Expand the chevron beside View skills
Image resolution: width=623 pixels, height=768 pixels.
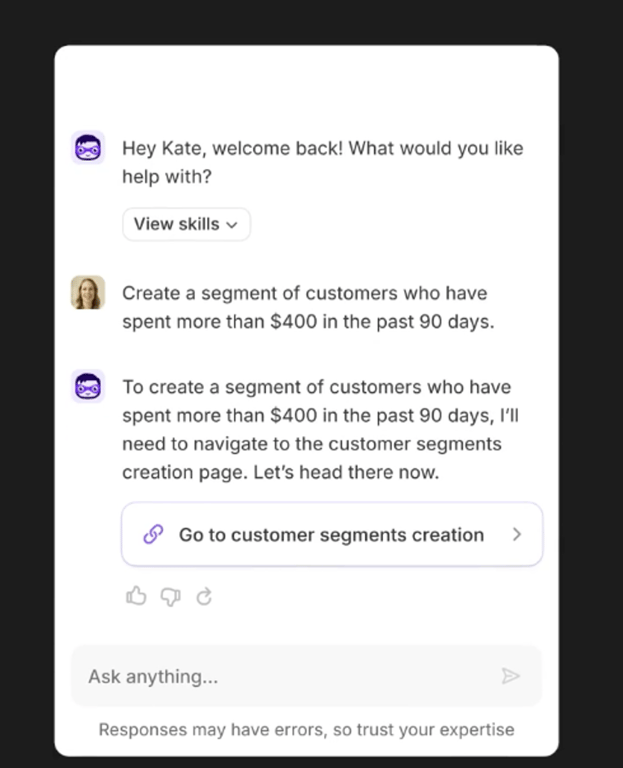[232, 225]
